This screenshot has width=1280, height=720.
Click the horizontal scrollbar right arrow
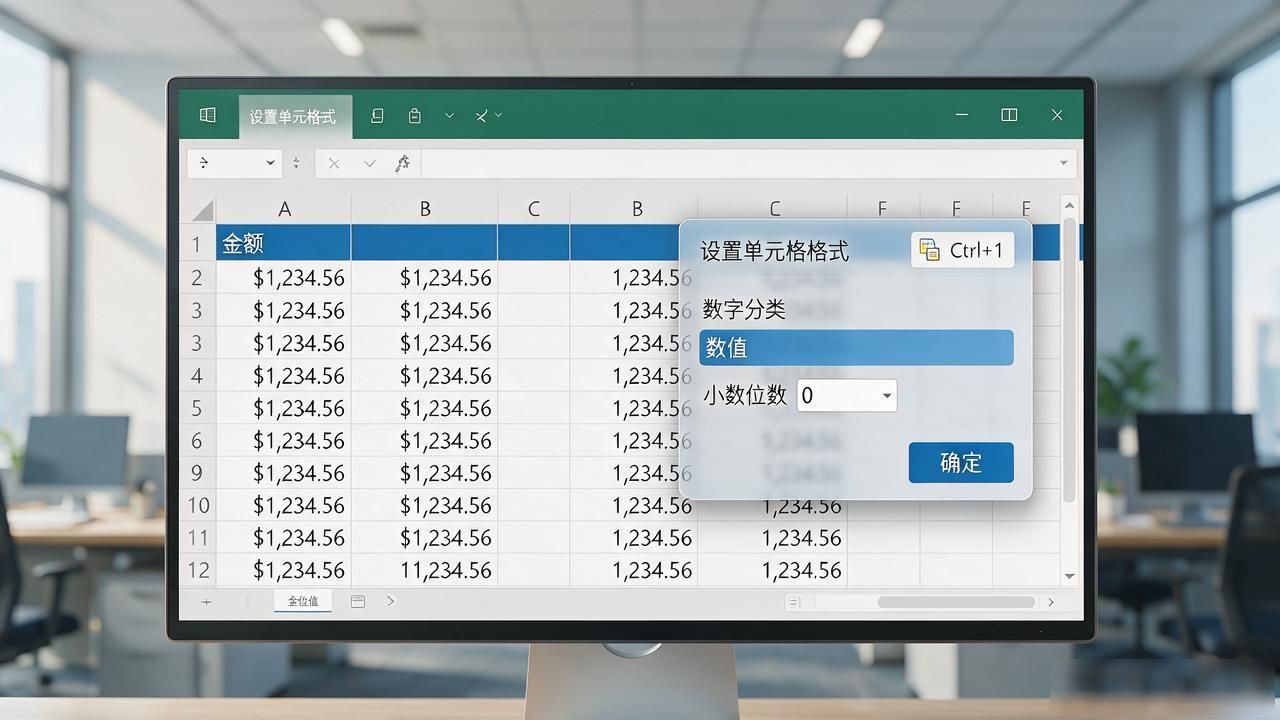pos(1051,602)
